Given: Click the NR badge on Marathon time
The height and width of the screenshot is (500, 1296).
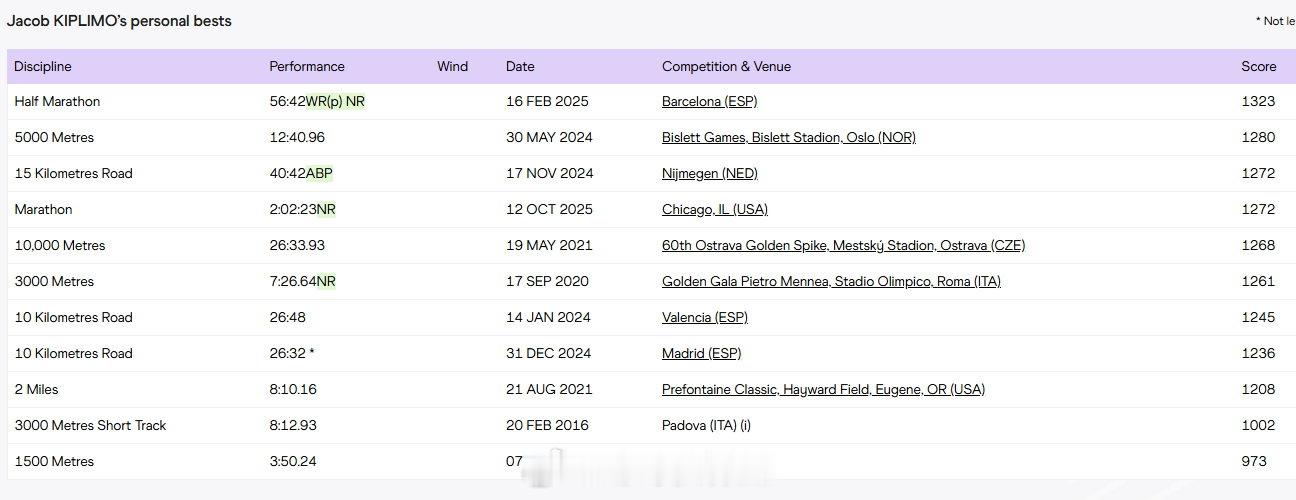Looking at the screenshot, I should (x=326, y=209).
